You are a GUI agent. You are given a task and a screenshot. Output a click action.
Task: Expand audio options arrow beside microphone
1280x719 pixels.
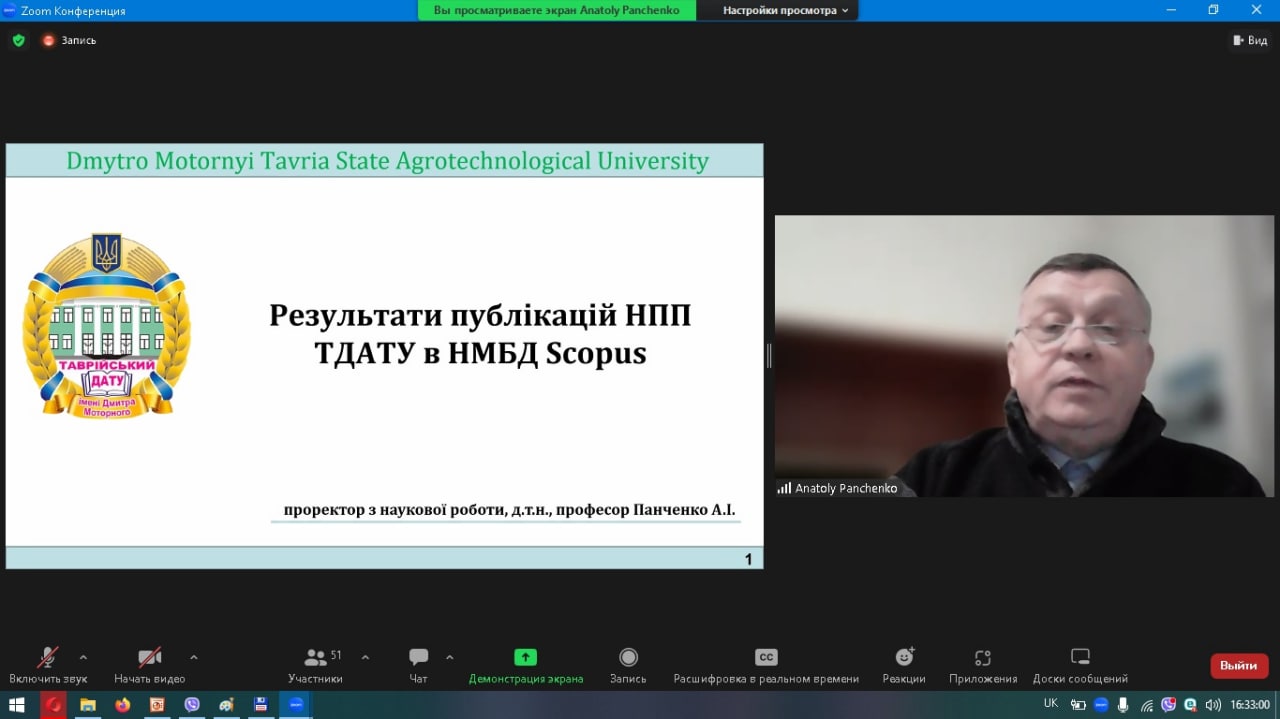83,657
